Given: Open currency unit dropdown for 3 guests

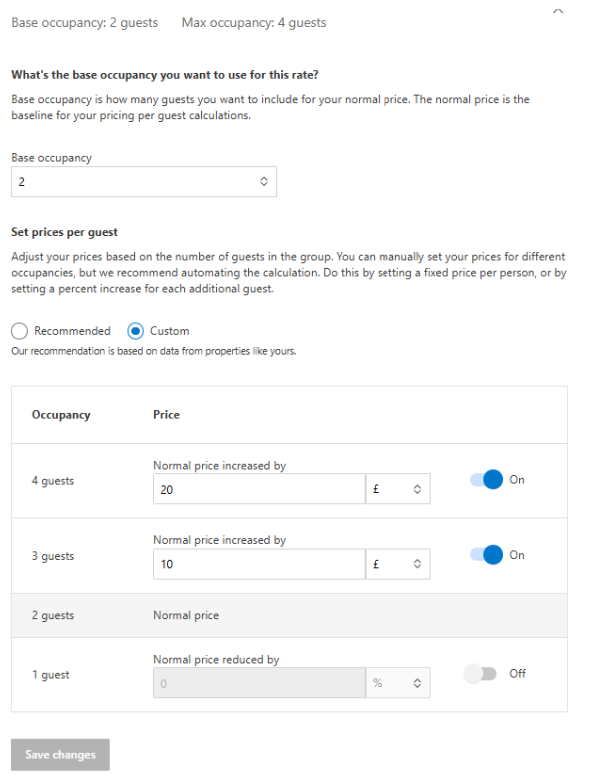Looking at the screenshot, I should tap(398, 564).
